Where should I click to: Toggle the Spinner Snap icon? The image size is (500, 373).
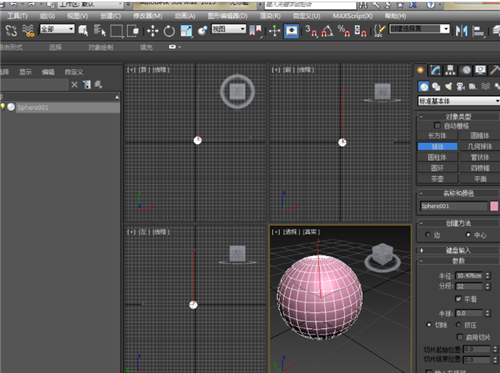[x=360, y=31]
